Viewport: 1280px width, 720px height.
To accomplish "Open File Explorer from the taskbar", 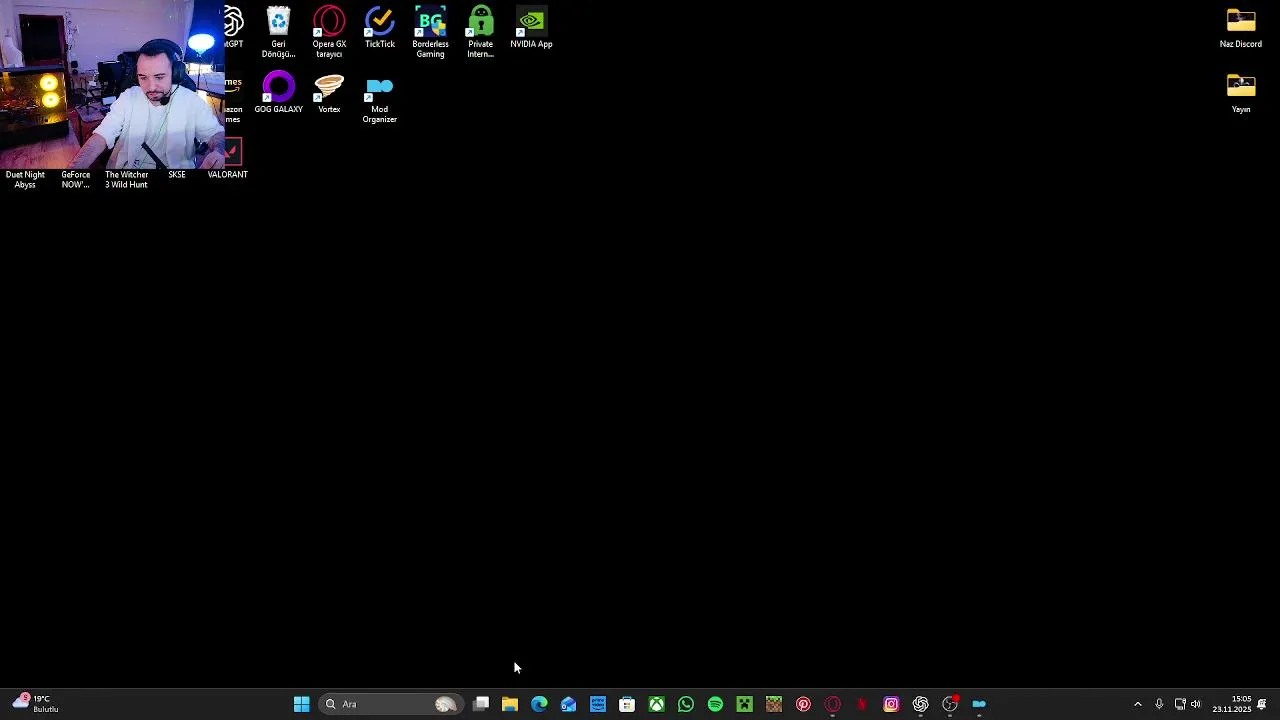I will pyautogui.click(x=510, y=704).
